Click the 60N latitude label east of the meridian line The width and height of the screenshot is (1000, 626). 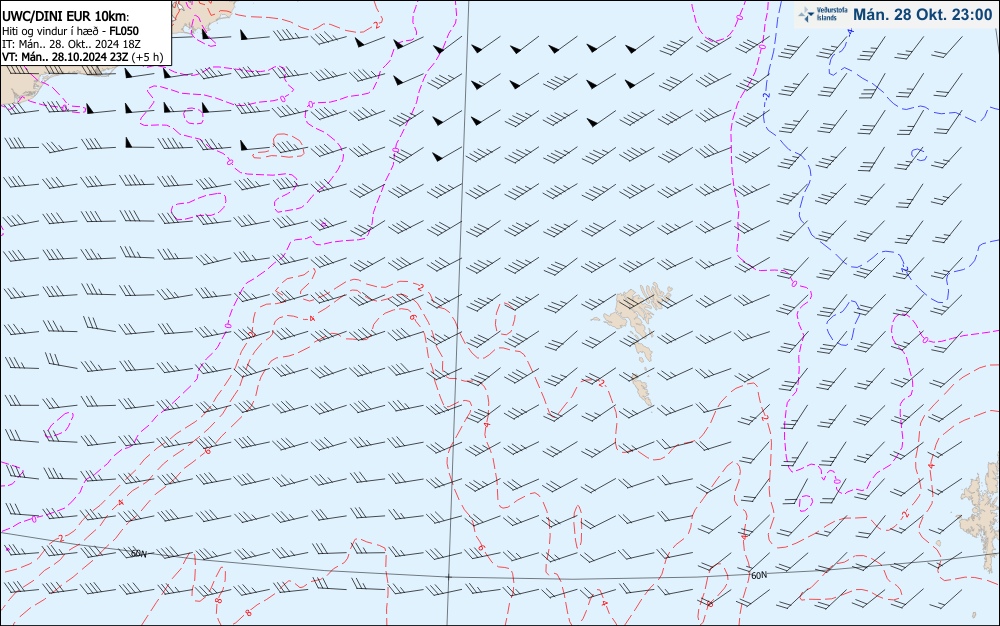pos(759,576)
